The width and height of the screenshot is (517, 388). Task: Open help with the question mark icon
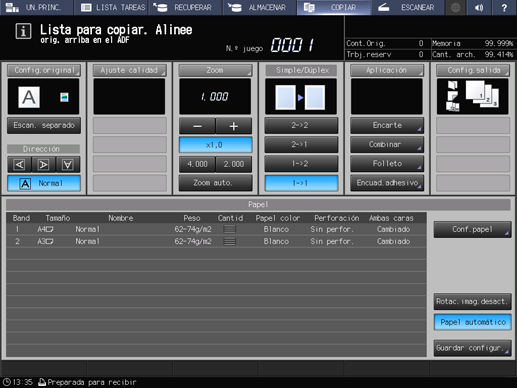pos(504,7)
